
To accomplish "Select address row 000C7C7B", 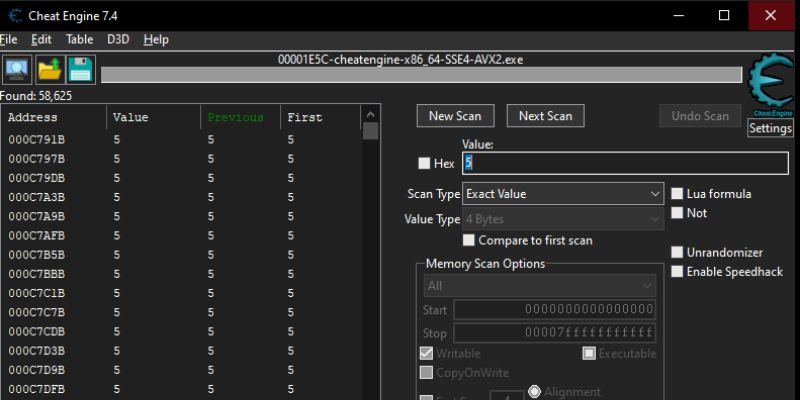I will tap(182, 312).
